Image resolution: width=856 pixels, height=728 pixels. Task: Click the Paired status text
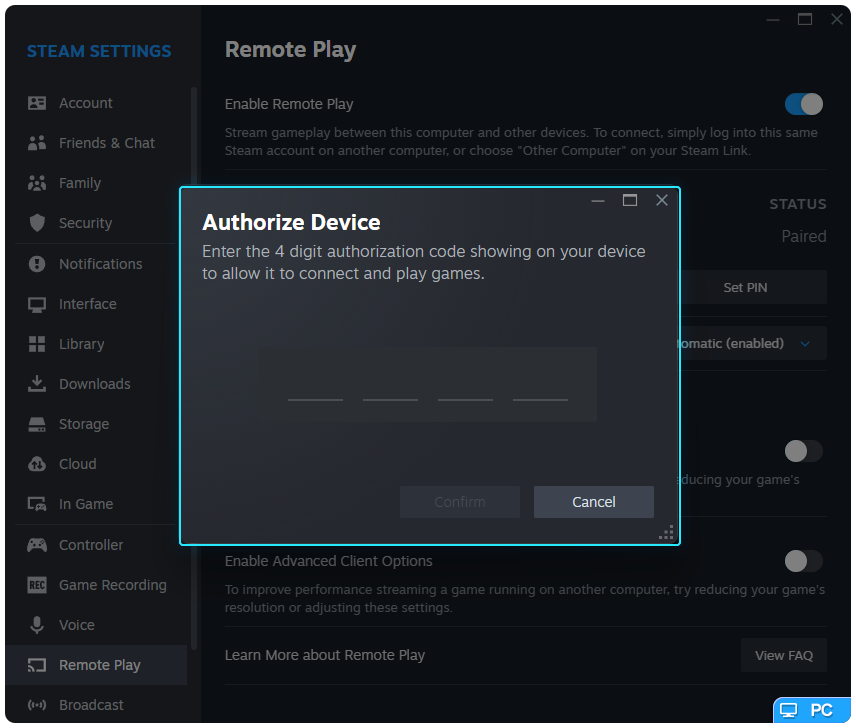tap(804, 236)
